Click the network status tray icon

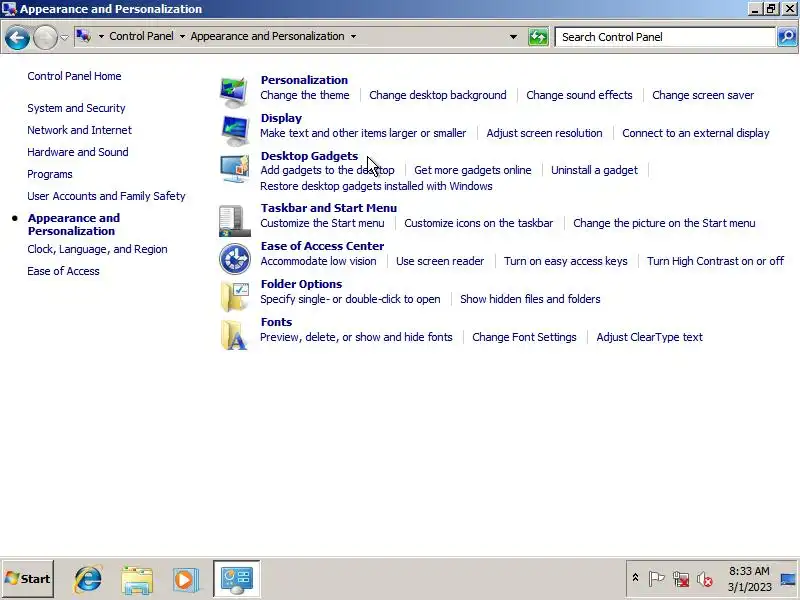point(681,579)
